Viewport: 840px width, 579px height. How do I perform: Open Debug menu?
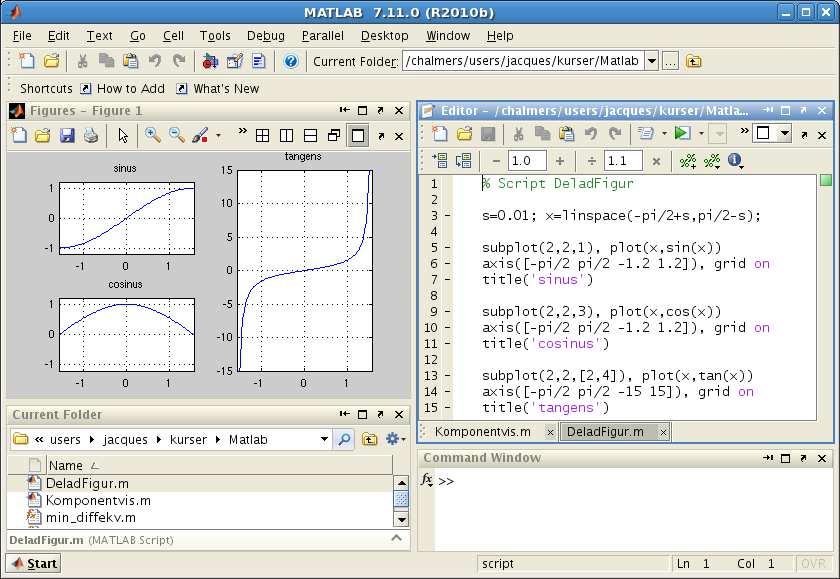[x=266, y=36]
